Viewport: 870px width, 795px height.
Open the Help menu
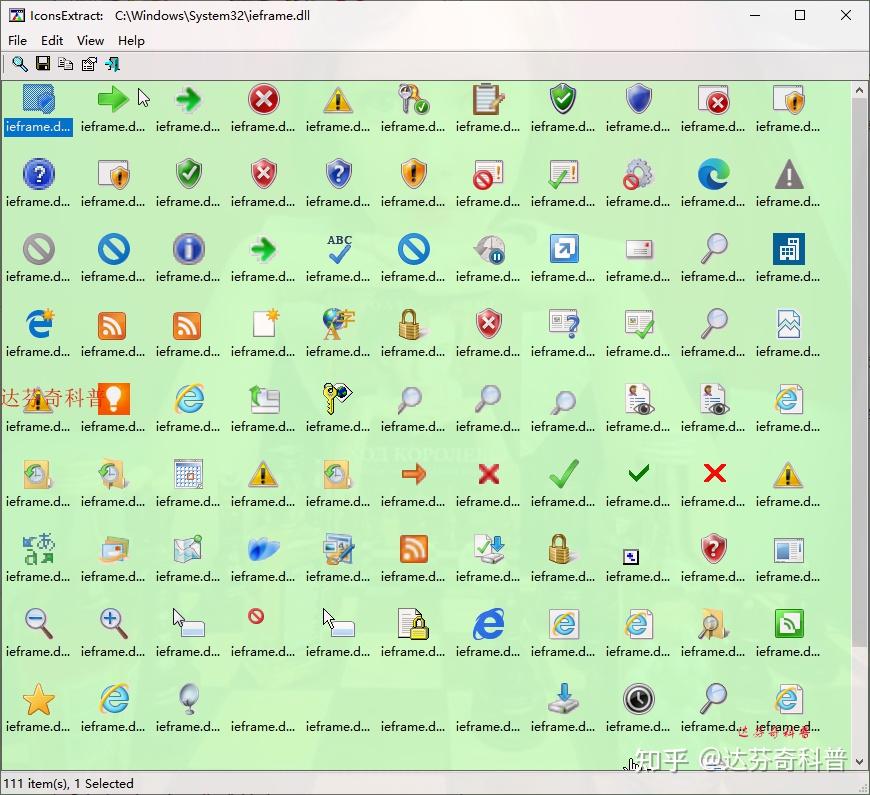click(131, 40)
